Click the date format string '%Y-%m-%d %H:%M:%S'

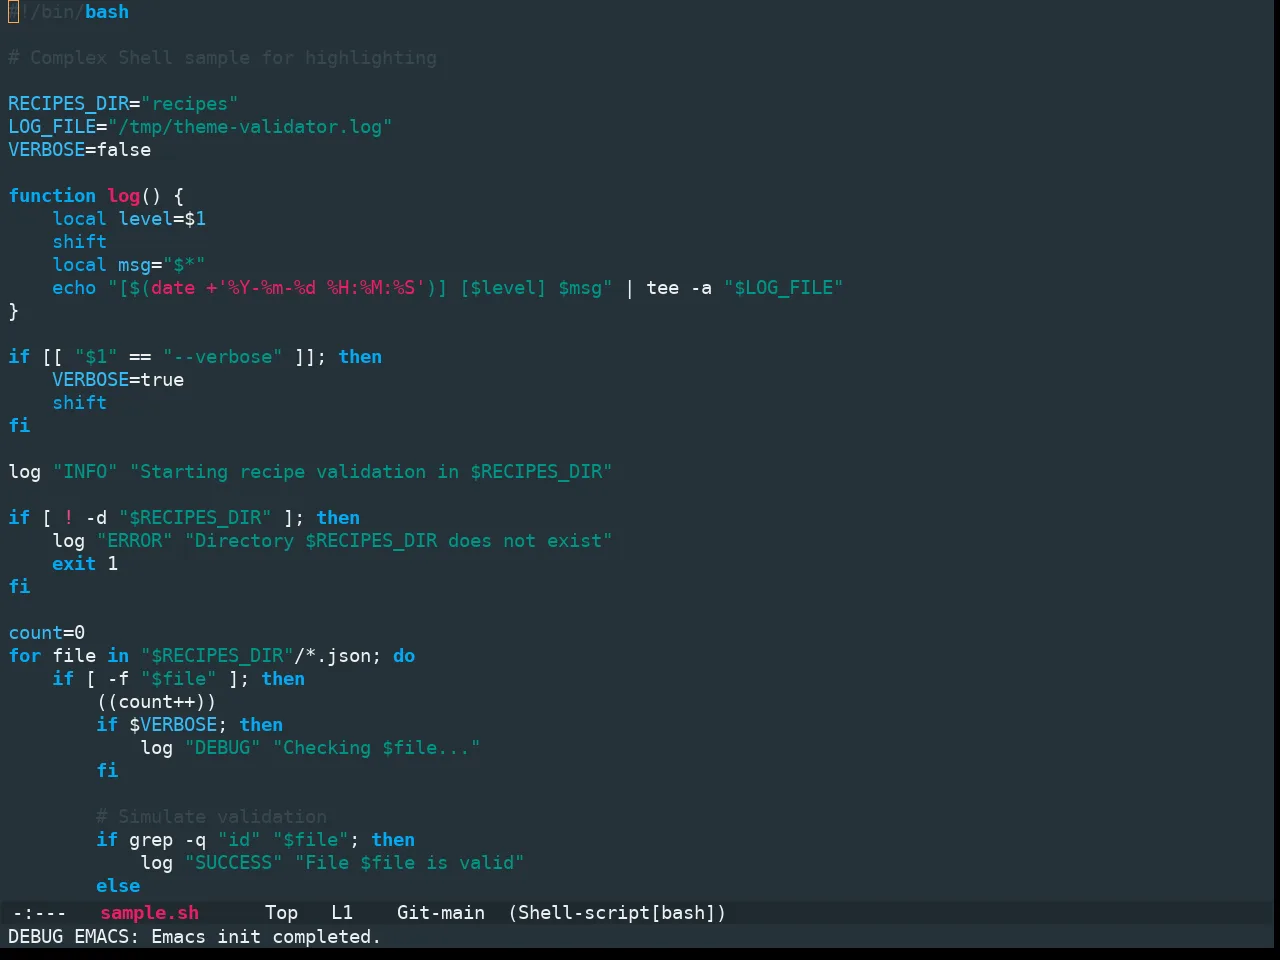[x=322, y=288]
